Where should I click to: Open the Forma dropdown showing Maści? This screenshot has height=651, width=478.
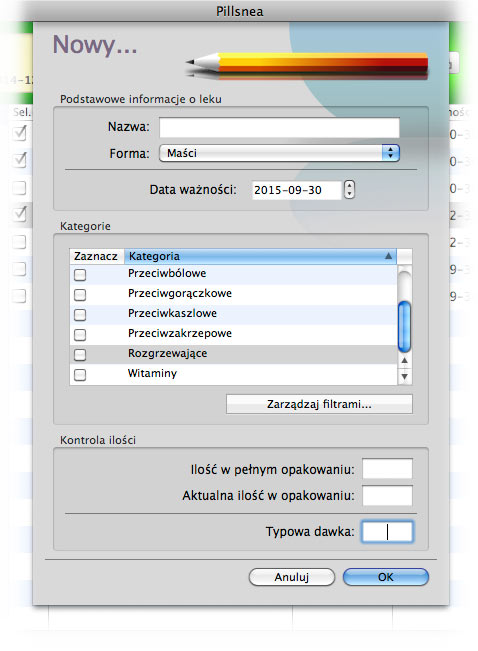click(x=279, y=153)
